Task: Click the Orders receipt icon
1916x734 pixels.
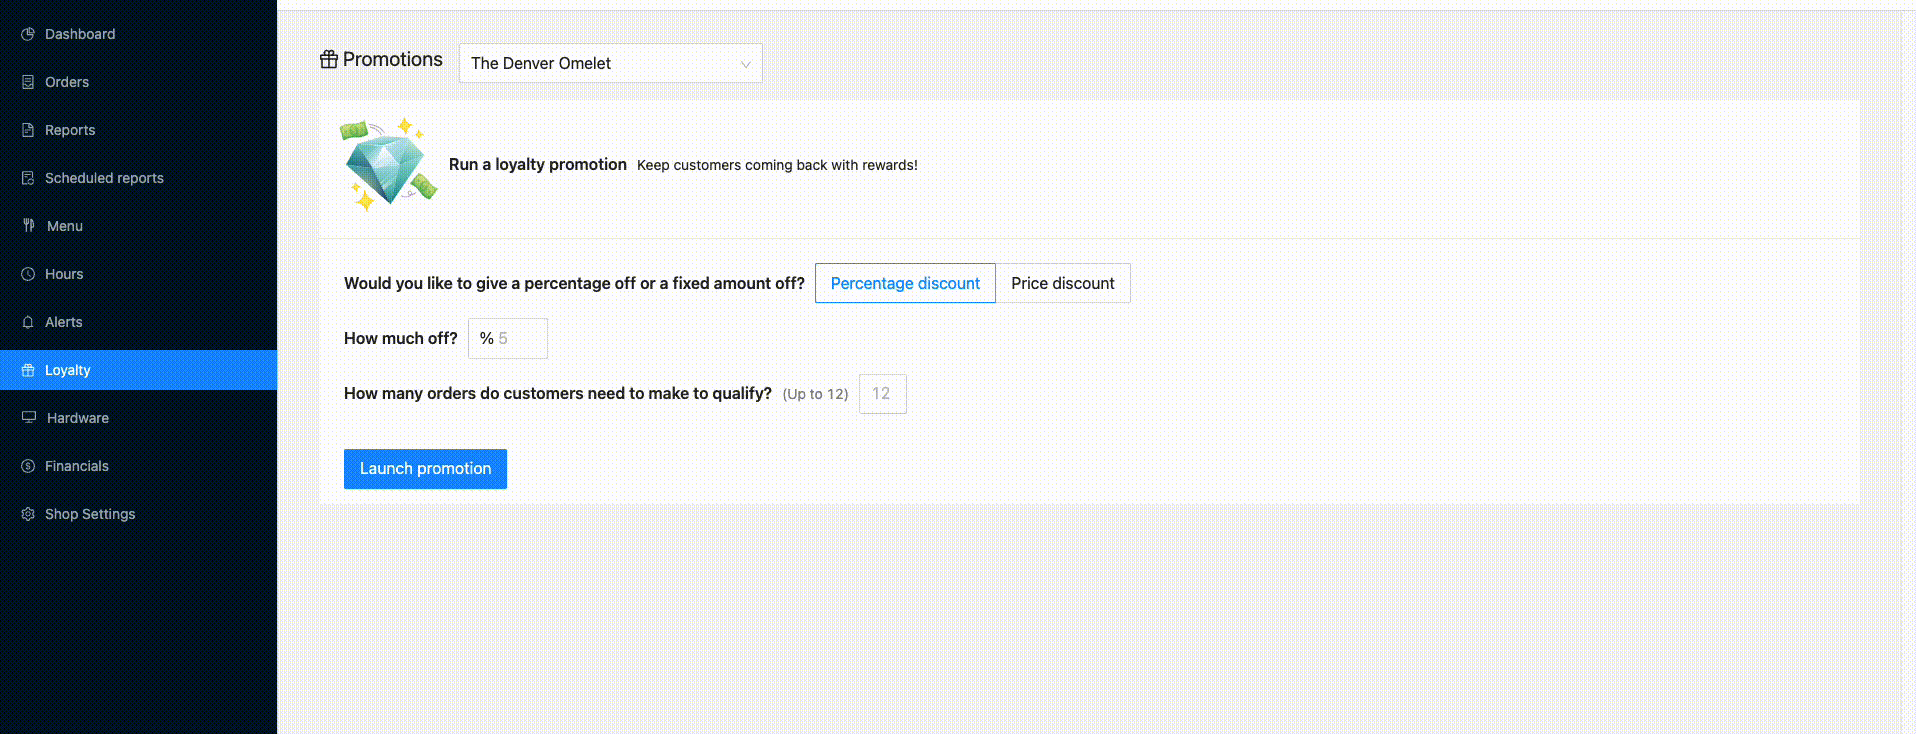Action: click(x=28, y=82)
